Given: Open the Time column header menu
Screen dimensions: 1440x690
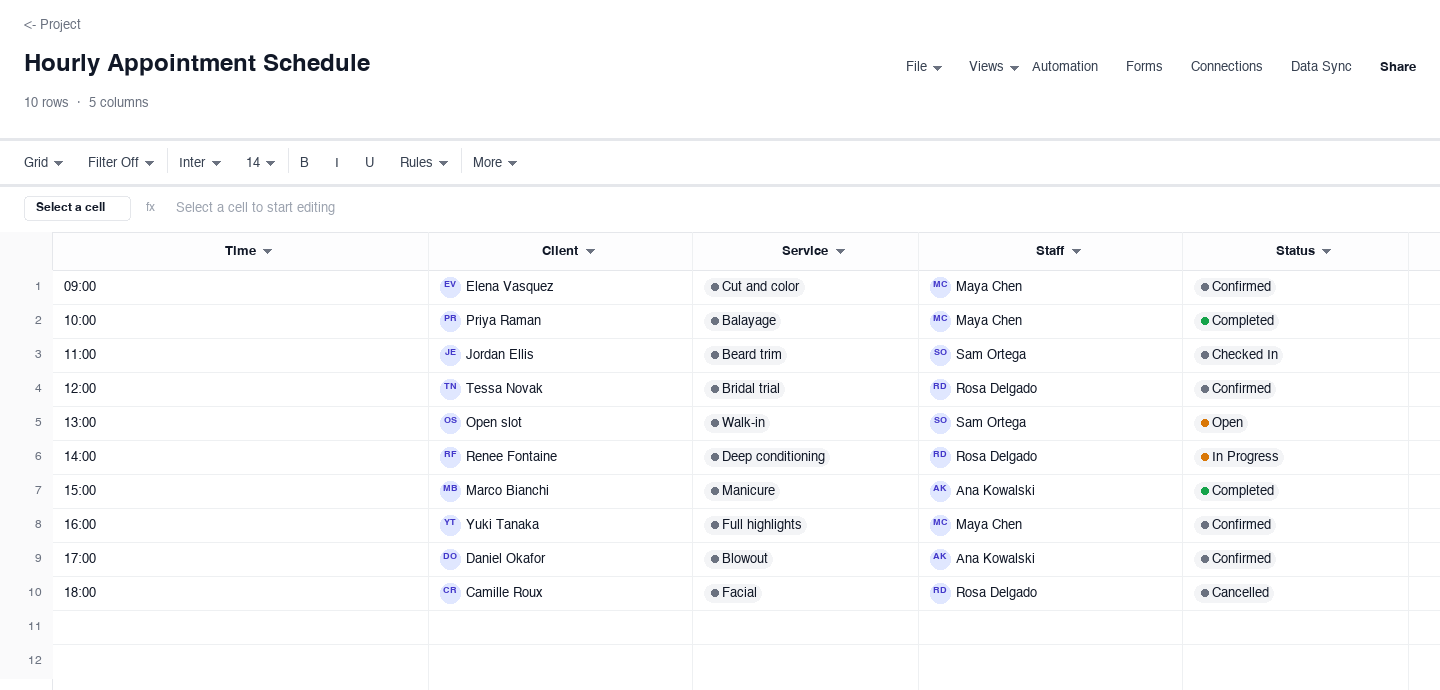Looking at the screenshot, I should tap(268, 251).
